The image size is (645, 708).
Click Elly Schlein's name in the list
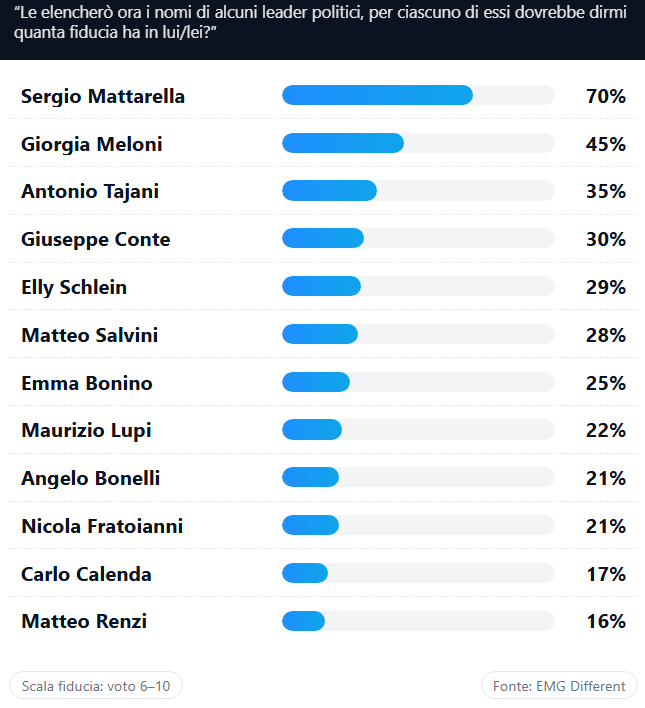(x=74, y=287)
